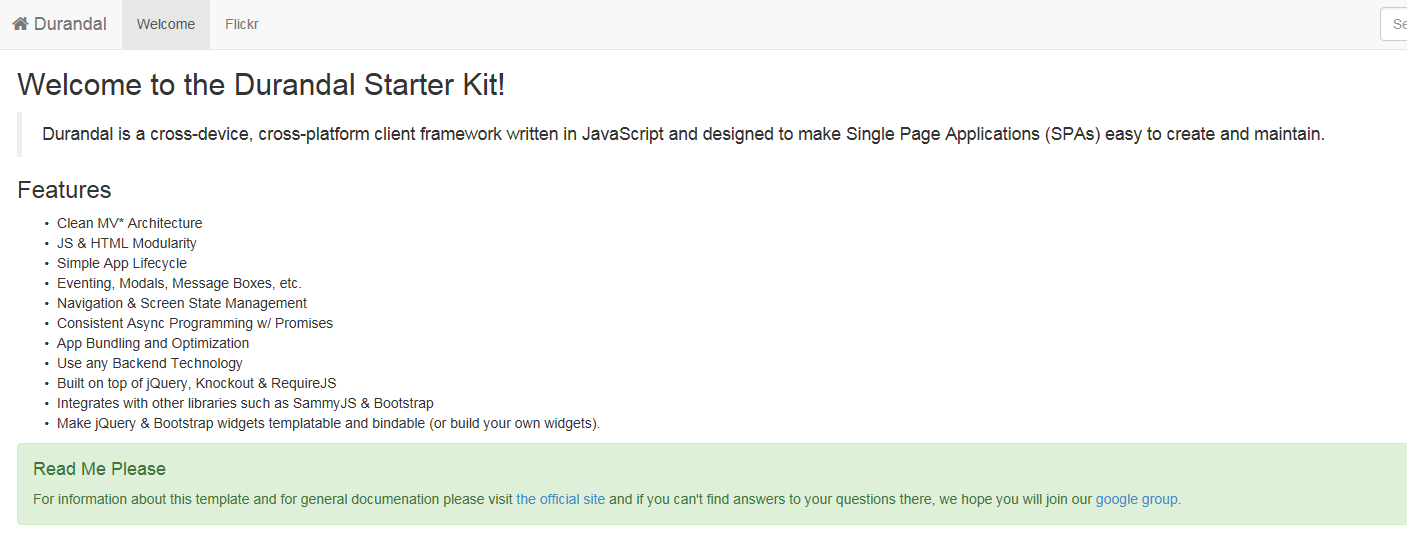
Task: Click the Durandal description blockquote text
Action: [x=683, y=134]
